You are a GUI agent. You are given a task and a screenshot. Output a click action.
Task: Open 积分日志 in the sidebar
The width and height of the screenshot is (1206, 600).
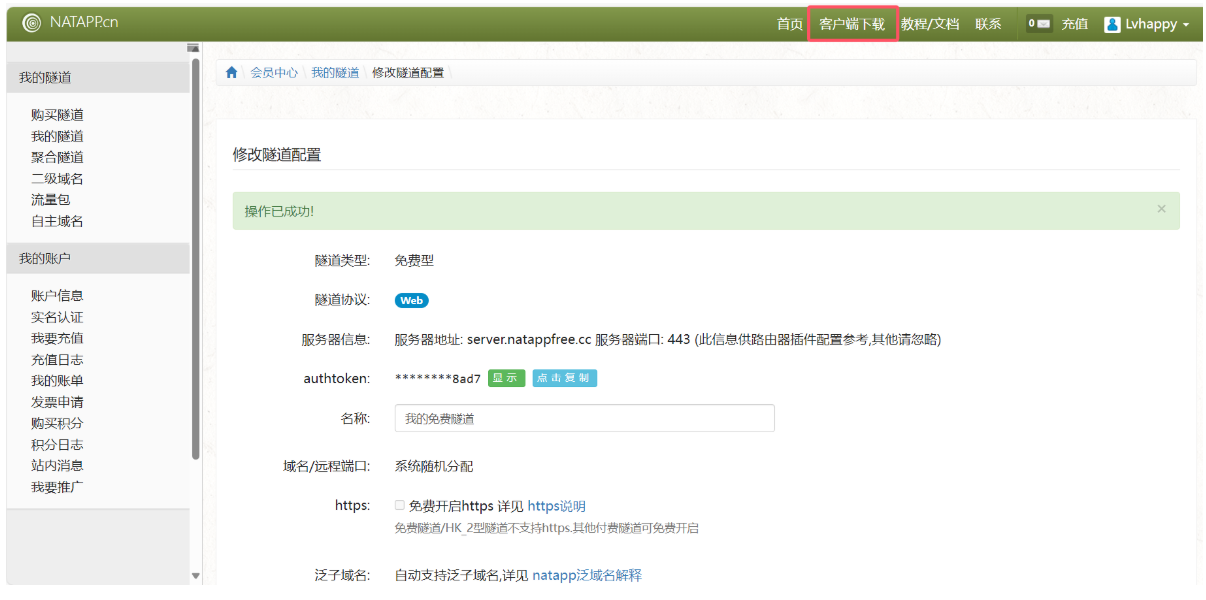coord(57,445)
